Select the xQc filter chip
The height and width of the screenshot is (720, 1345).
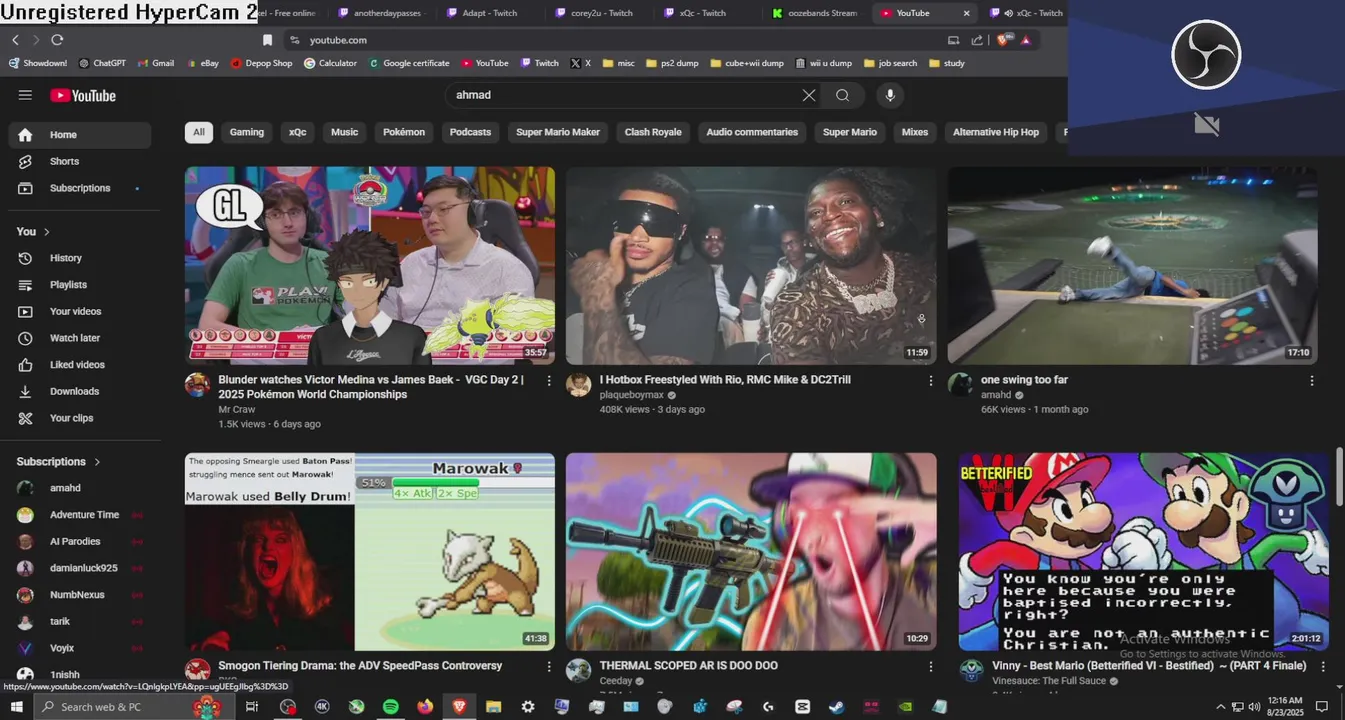pyautogui.click(x=298, y=132)
